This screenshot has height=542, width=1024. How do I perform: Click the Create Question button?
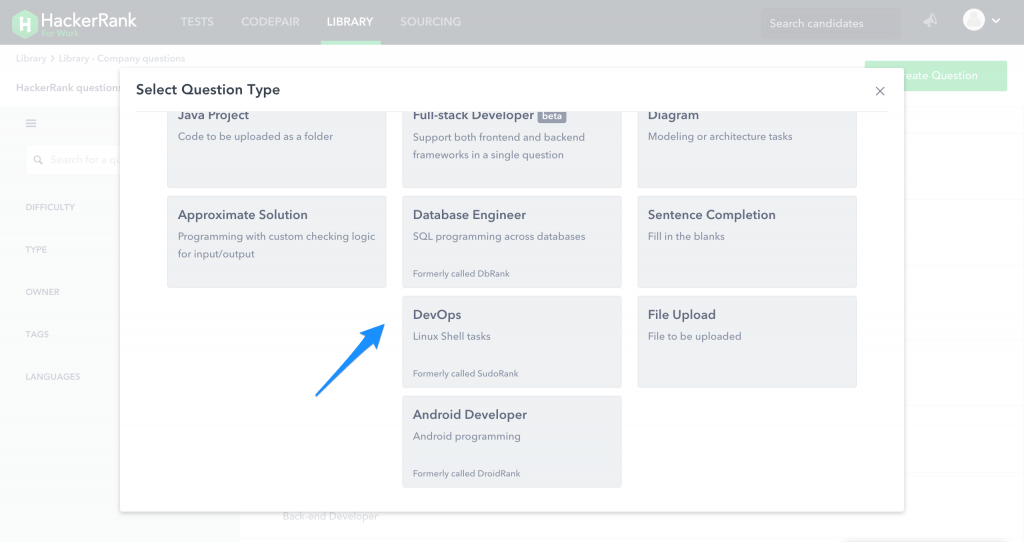[x=935, y=76]
